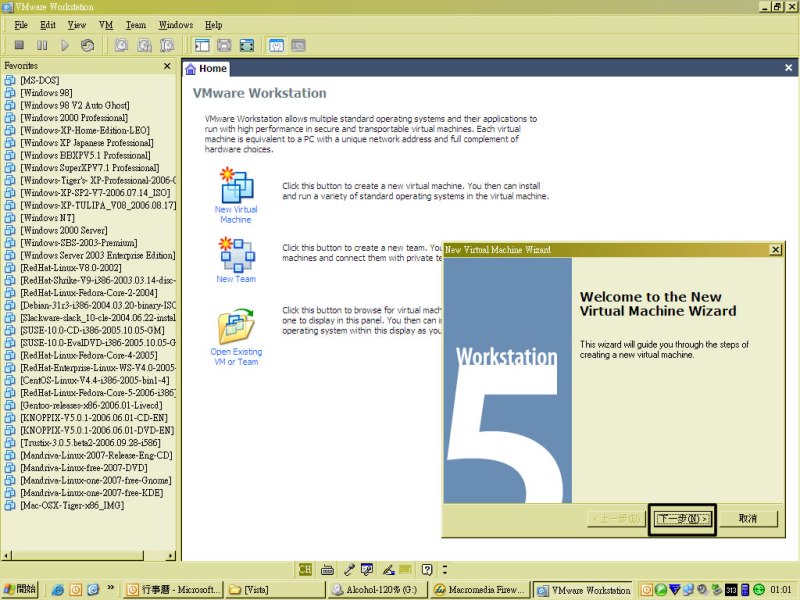Click the CH input language indicator
Viewport: 800px width, 600px height.
coord(305,569)
